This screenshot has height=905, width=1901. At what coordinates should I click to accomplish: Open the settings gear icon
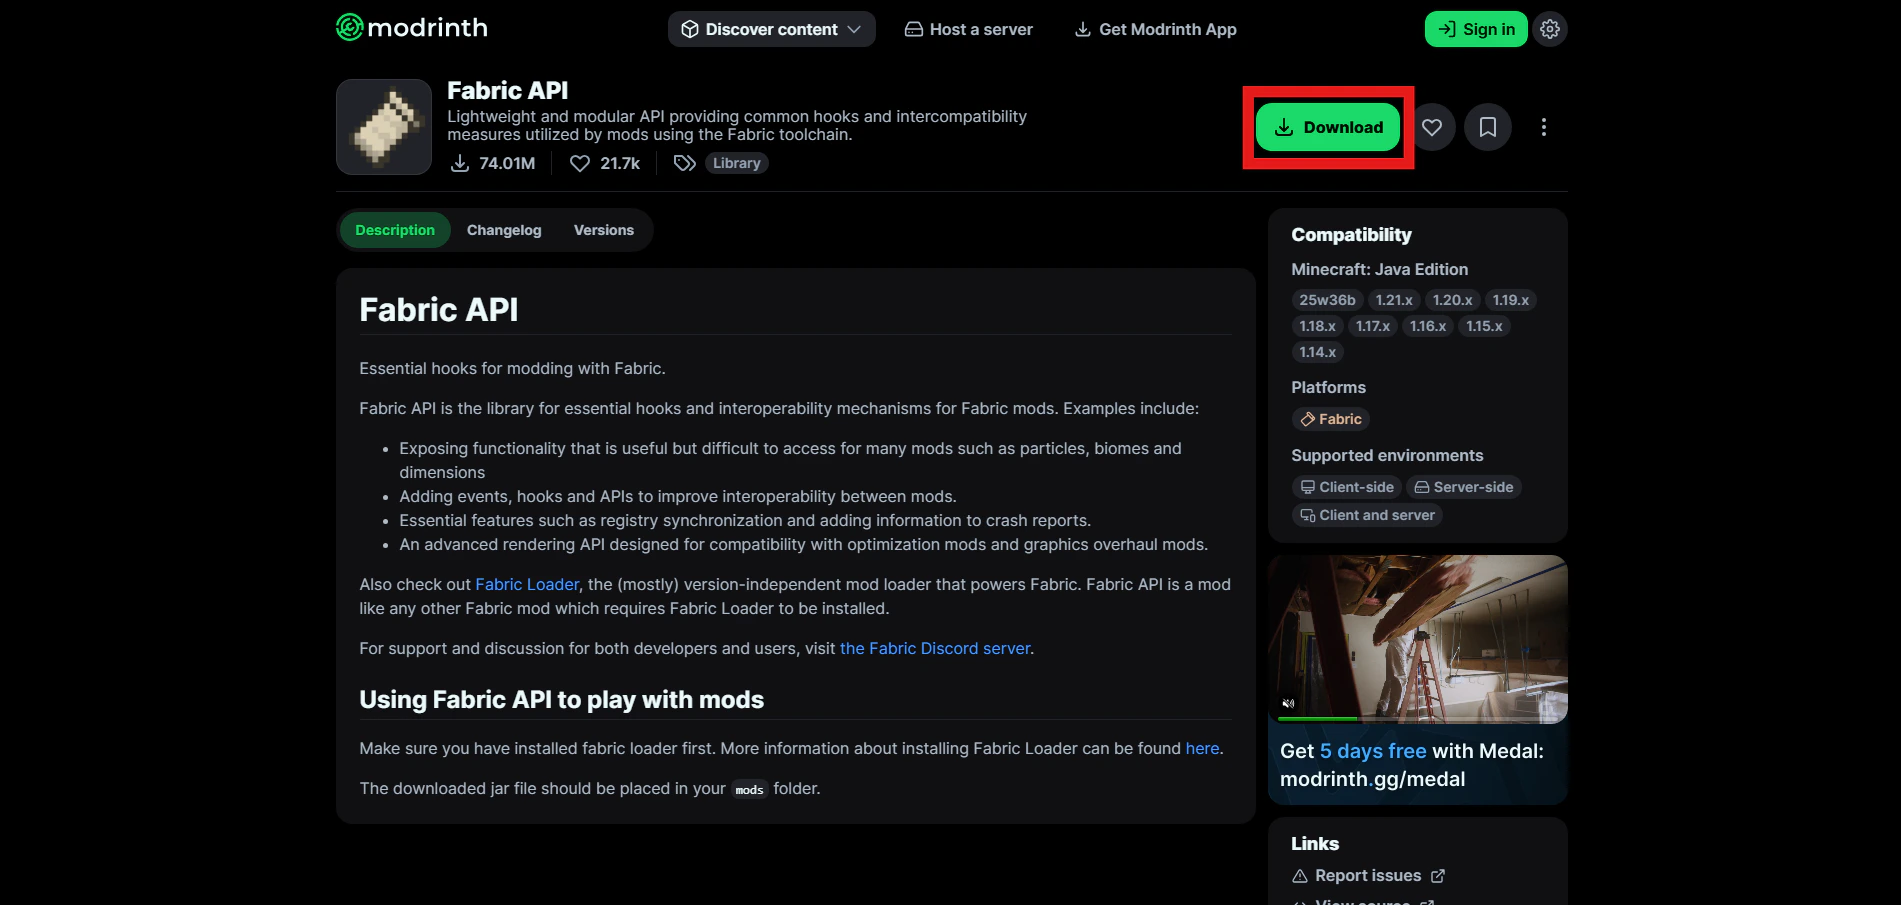click(x=1549, y=29)
